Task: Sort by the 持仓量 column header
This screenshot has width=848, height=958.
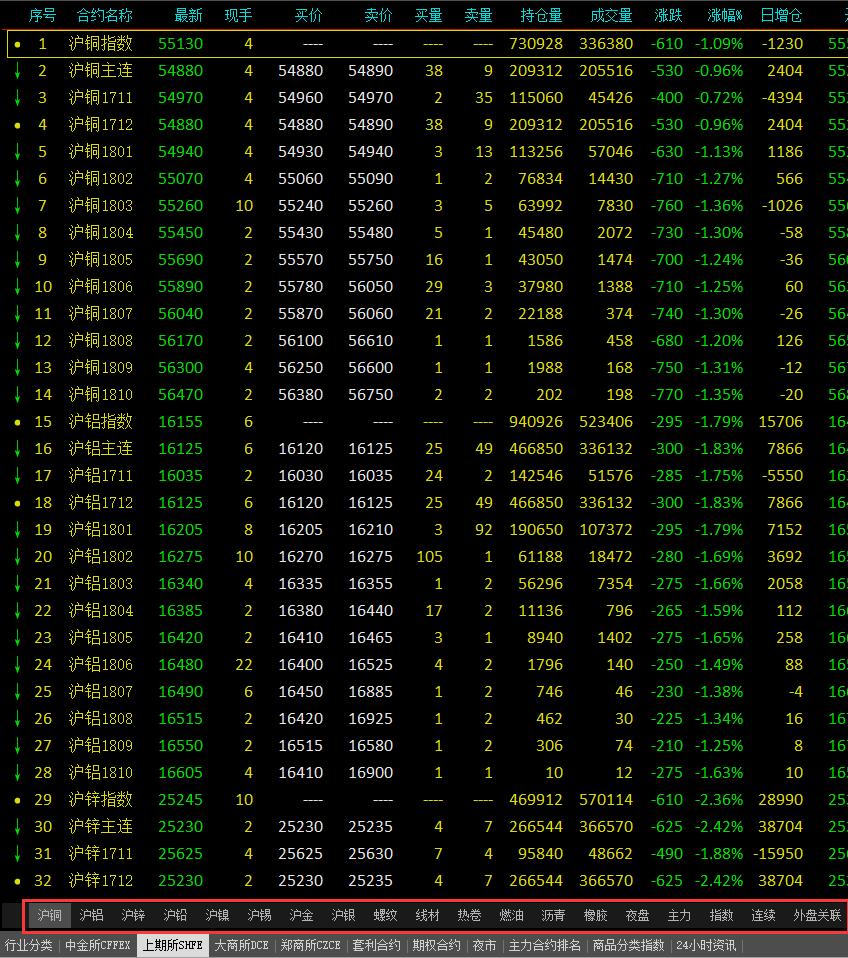Action: tap(541, 16)
